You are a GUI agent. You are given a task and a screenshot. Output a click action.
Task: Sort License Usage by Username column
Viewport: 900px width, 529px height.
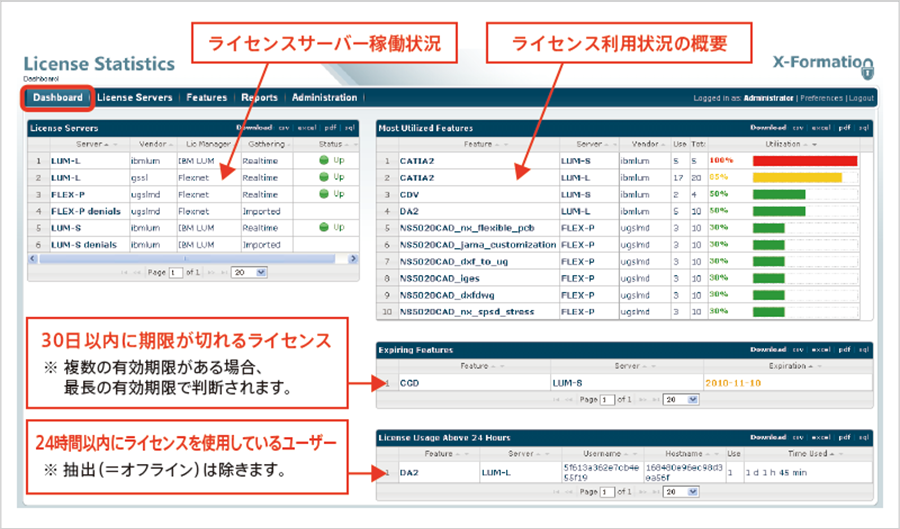tap(602, 453)
